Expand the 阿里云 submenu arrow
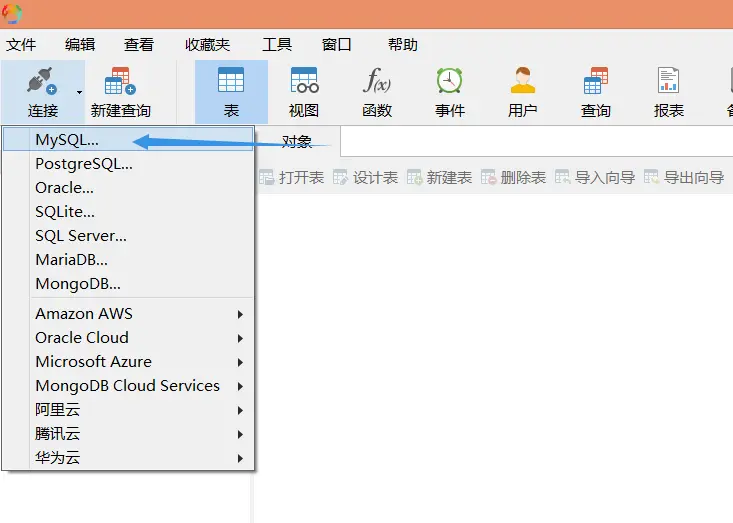The image size is (733, 523). (240, 410)
